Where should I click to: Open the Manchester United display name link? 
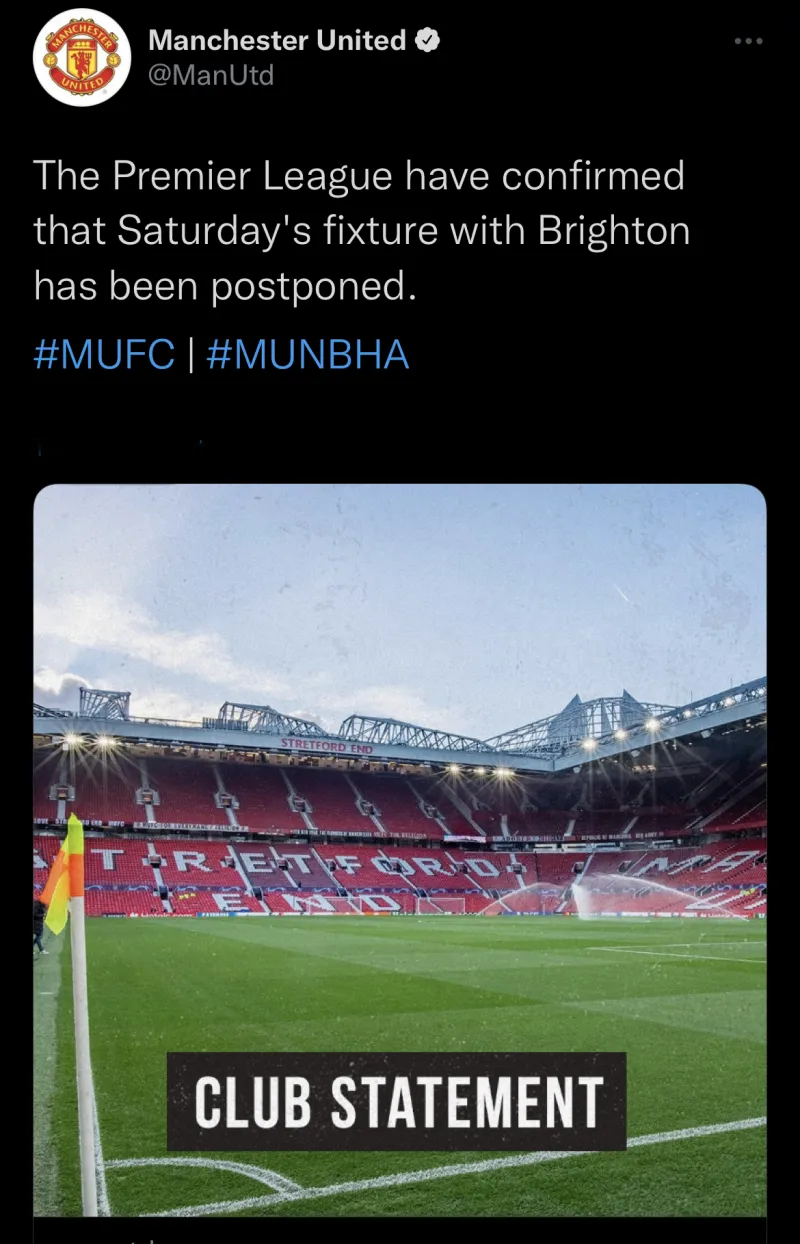tap(276, 41)
